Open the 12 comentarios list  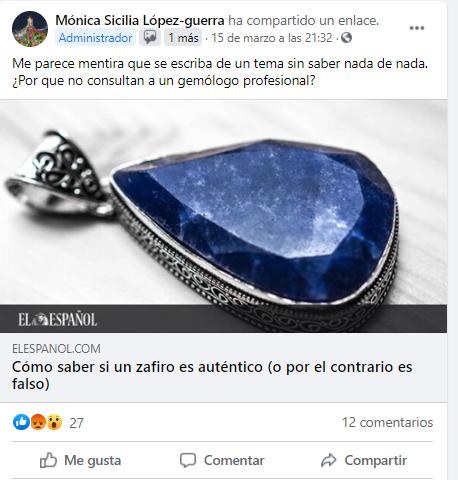(387, 422)
